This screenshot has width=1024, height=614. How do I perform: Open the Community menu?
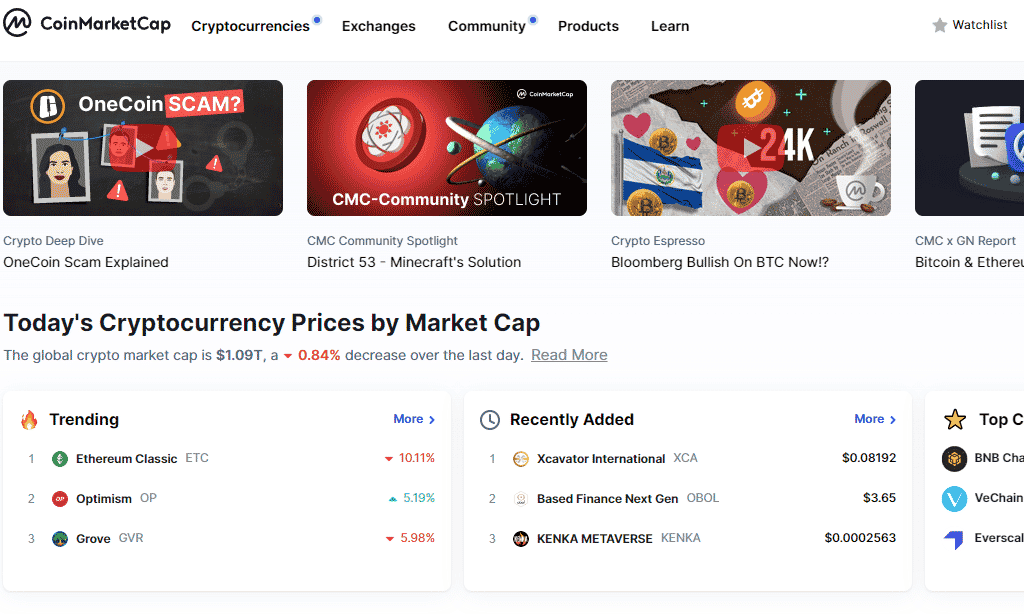click(x=486, y=26)
